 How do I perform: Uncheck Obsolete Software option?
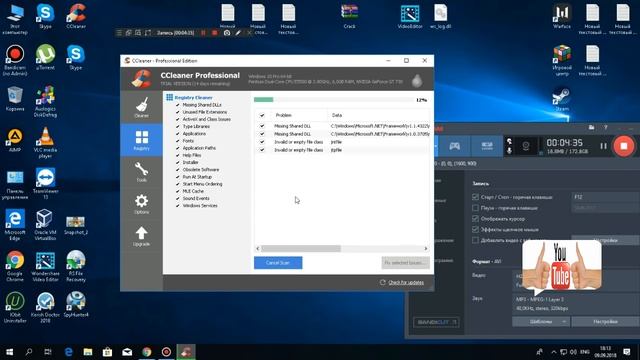coord(178,169)
